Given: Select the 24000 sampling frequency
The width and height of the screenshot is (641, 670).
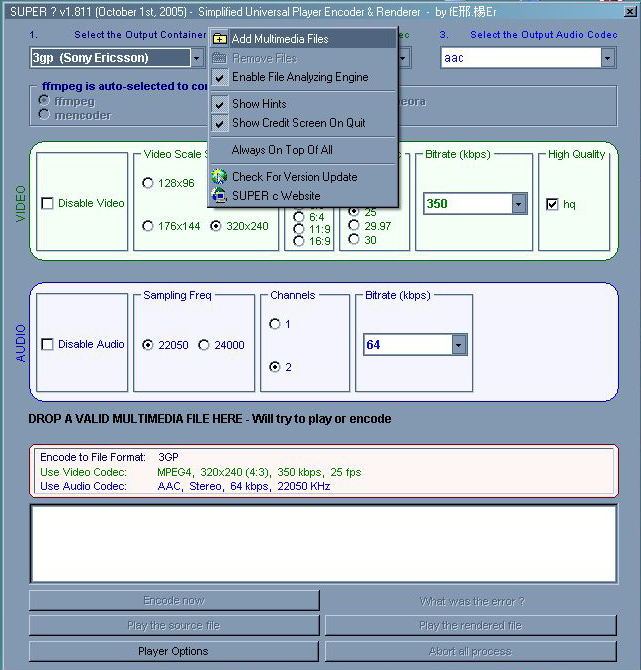Looking at the screenshot, I should tap(204, 345).
